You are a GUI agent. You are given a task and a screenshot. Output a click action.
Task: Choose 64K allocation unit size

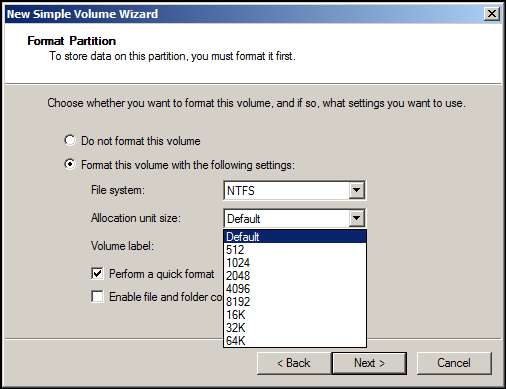295,341
